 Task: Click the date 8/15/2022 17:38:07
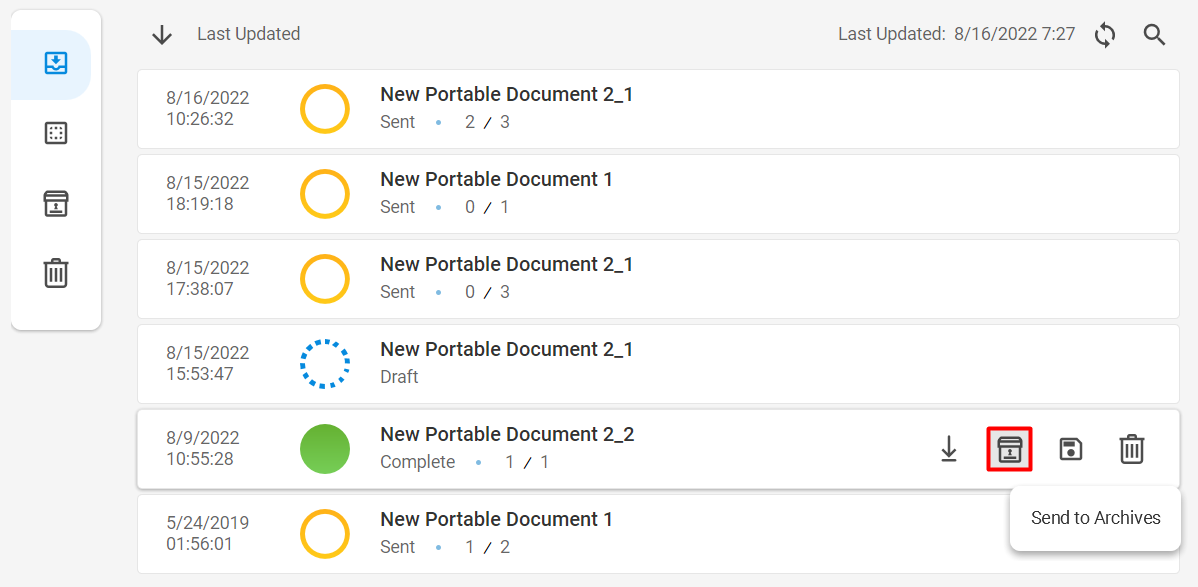[x=208, y=279]
